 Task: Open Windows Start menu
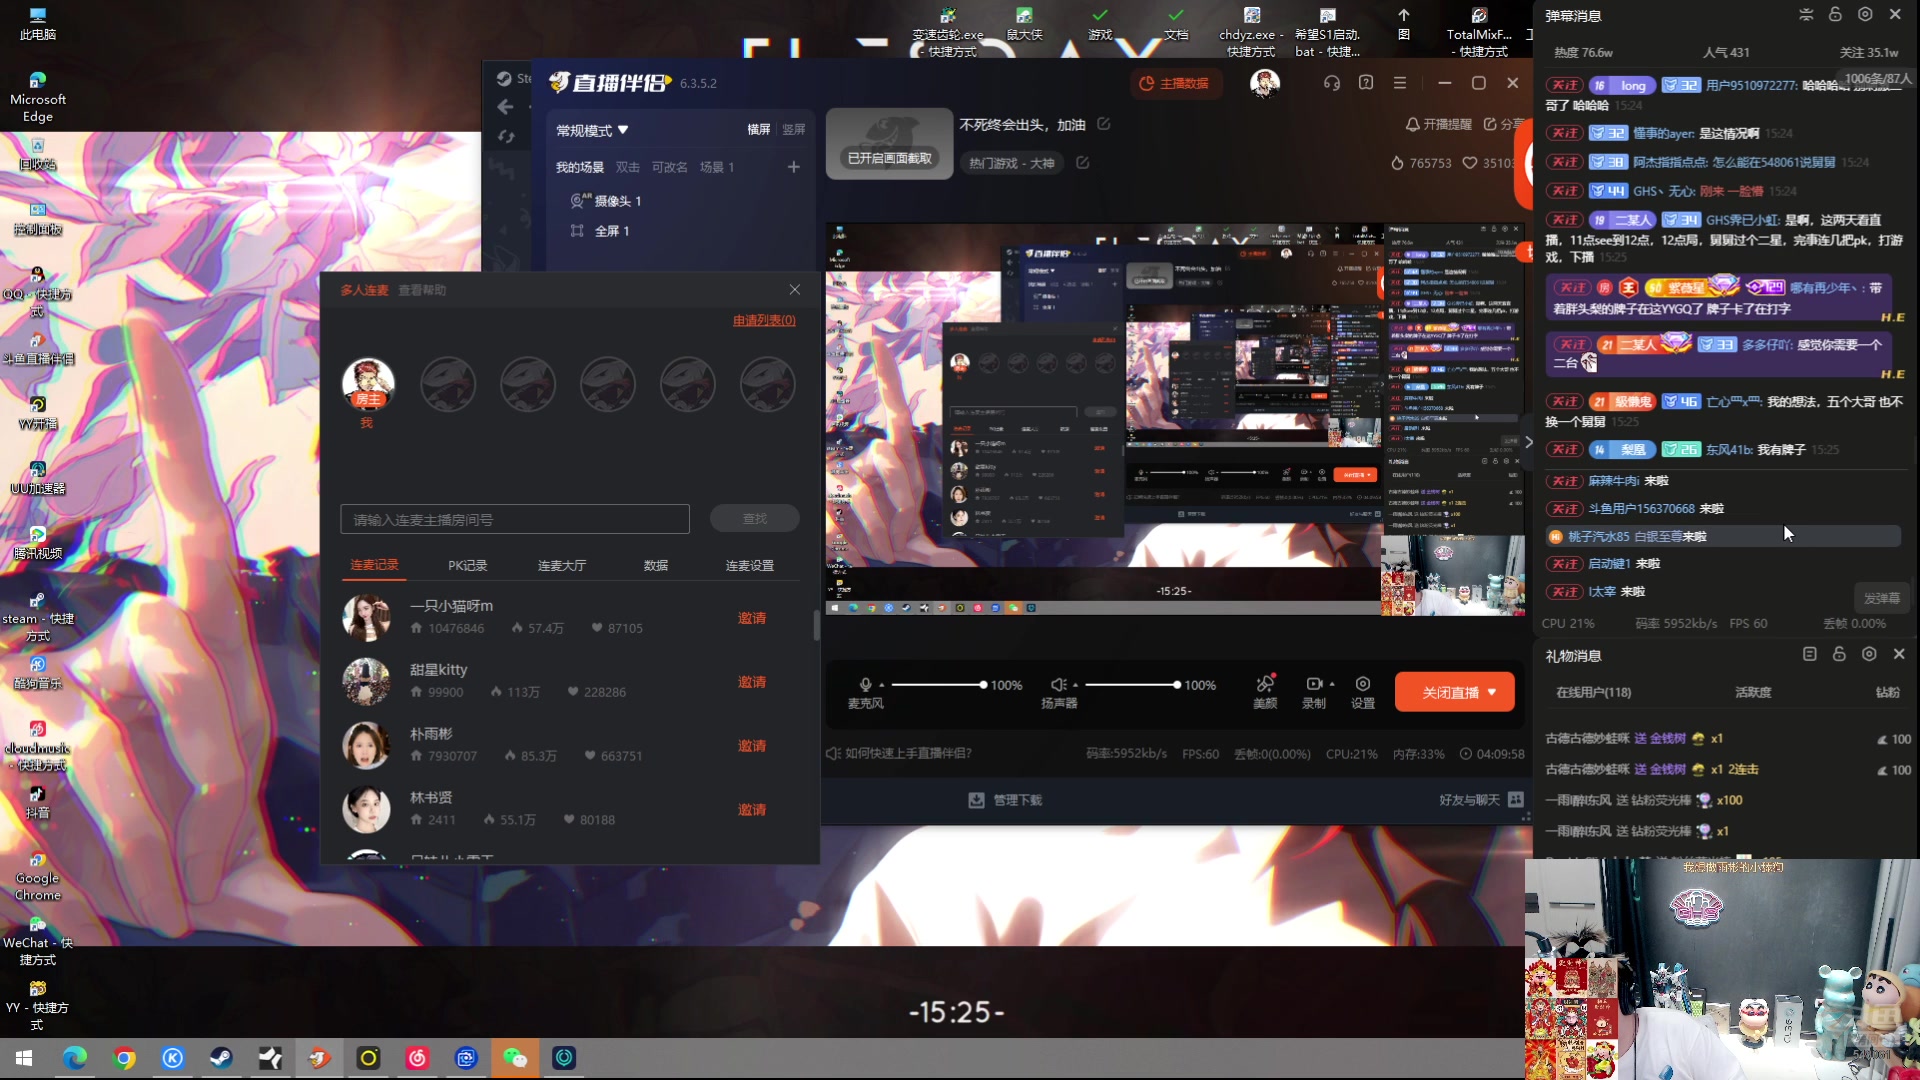point(24,1058)
